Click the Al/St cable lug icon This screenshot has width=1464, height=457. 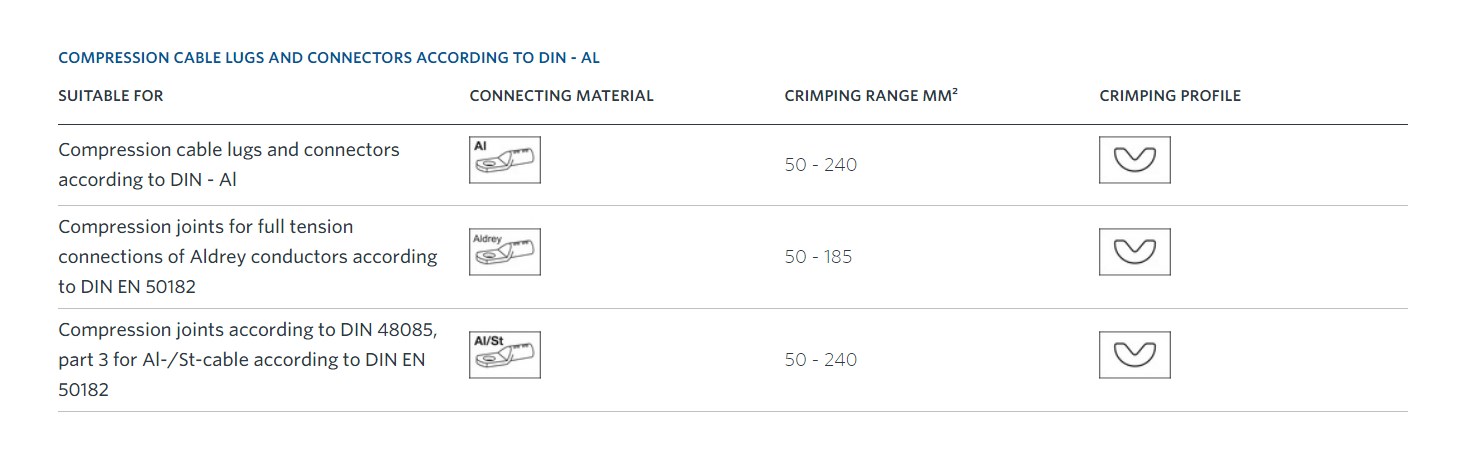coord(505,355)
